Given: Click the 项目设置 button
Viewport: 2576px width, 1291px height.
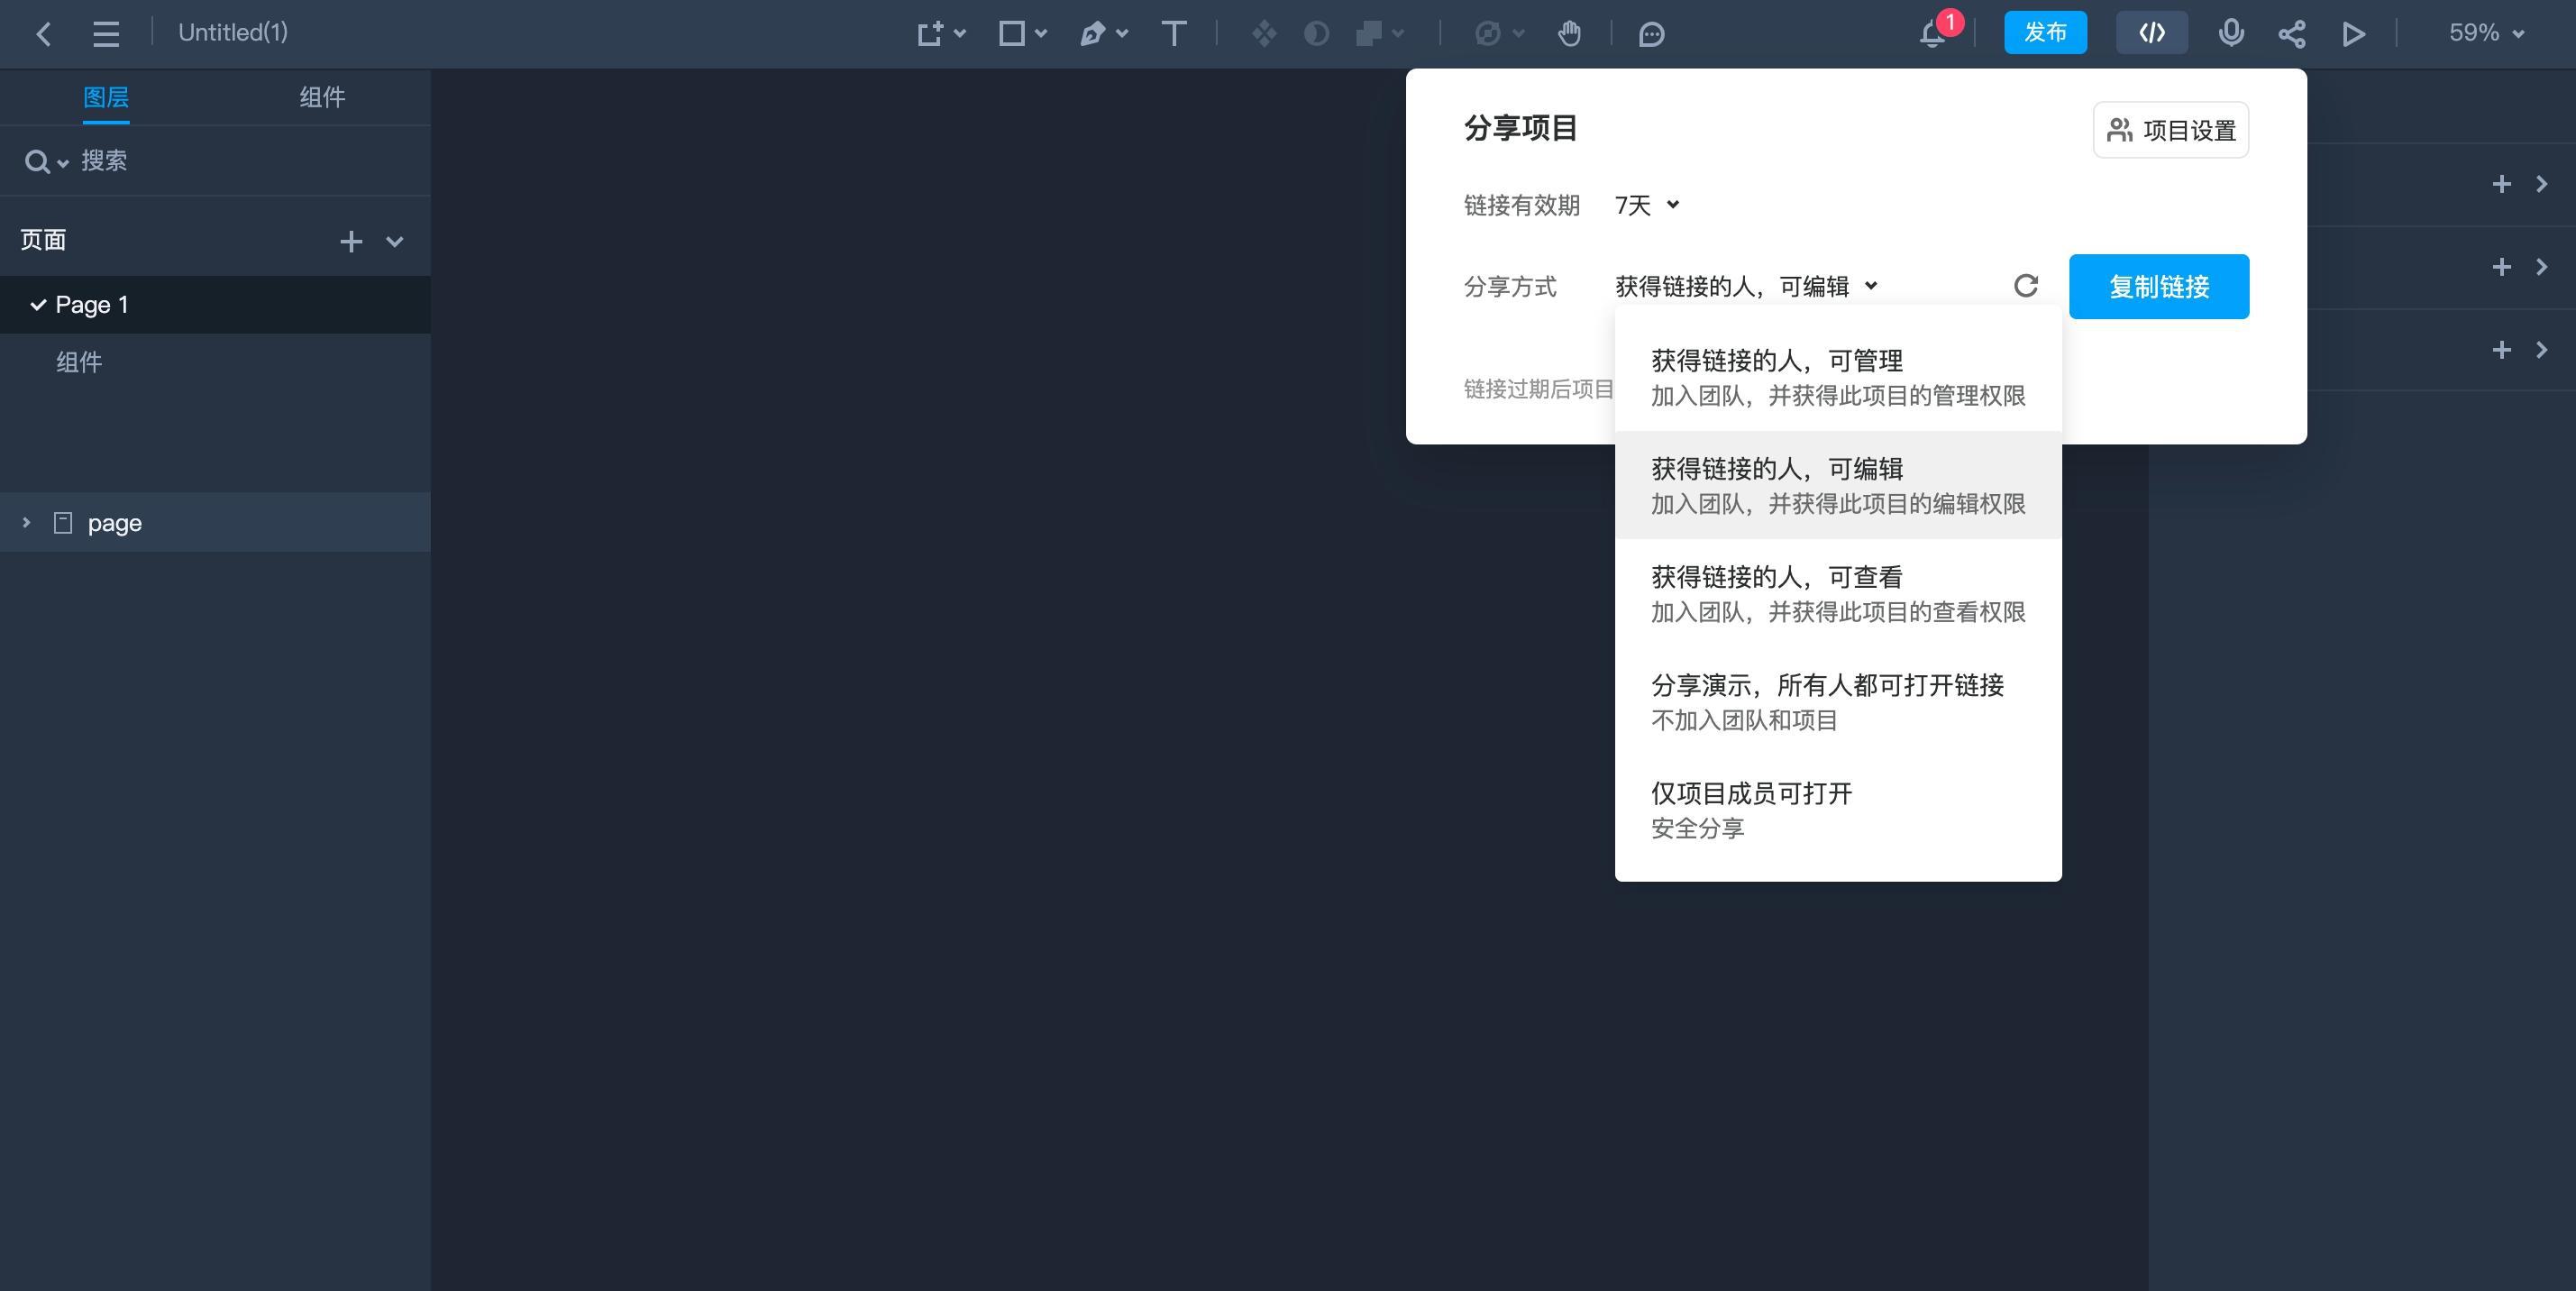Looking at the screenshot, I should pos(2171,130).
